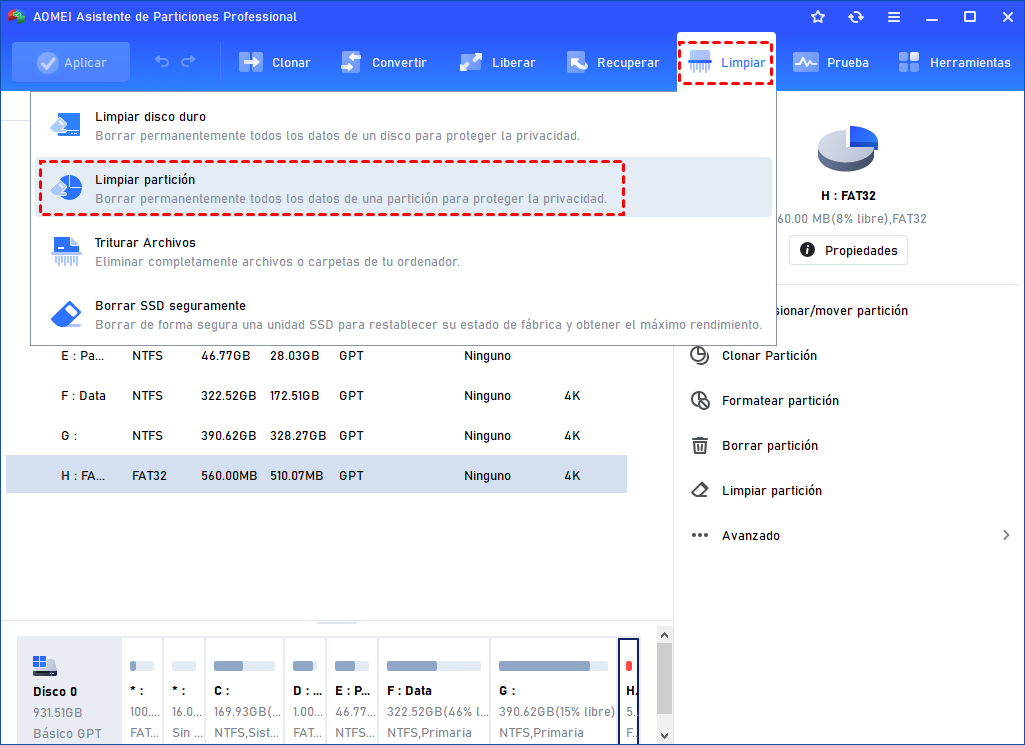Image resolution: width=1025 pixels, height=745 pixels.
Task: Select the D: partition block in disk map
Action: [x=305, y=691]
